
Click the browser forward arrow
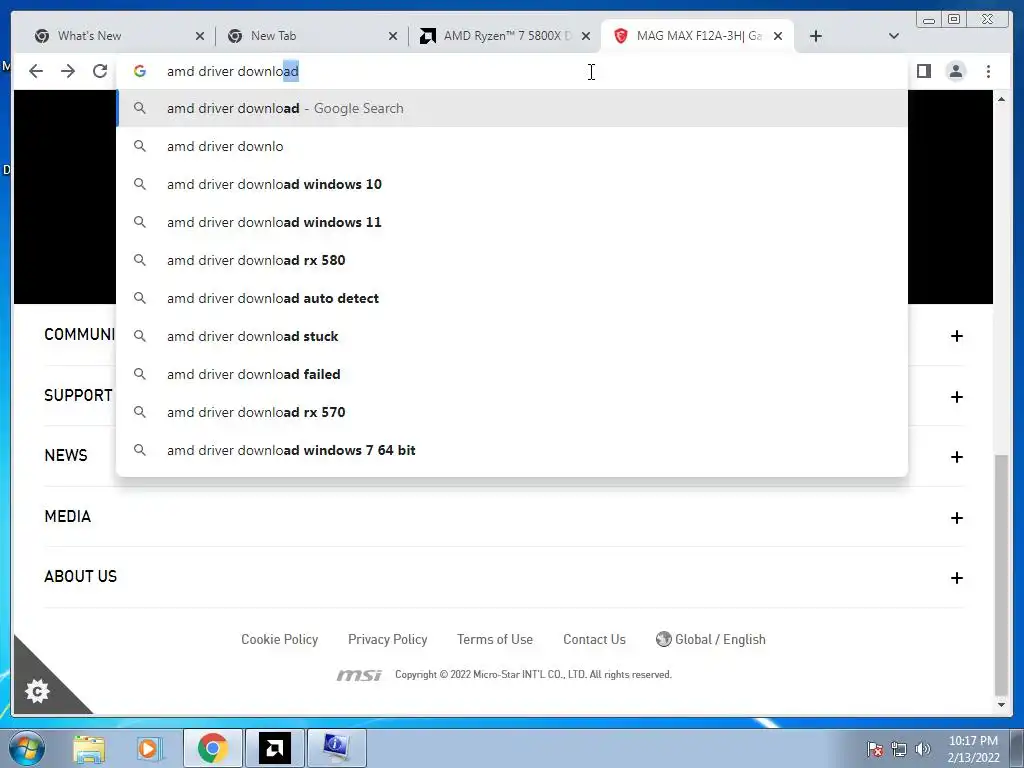click(x=68, y=71)
